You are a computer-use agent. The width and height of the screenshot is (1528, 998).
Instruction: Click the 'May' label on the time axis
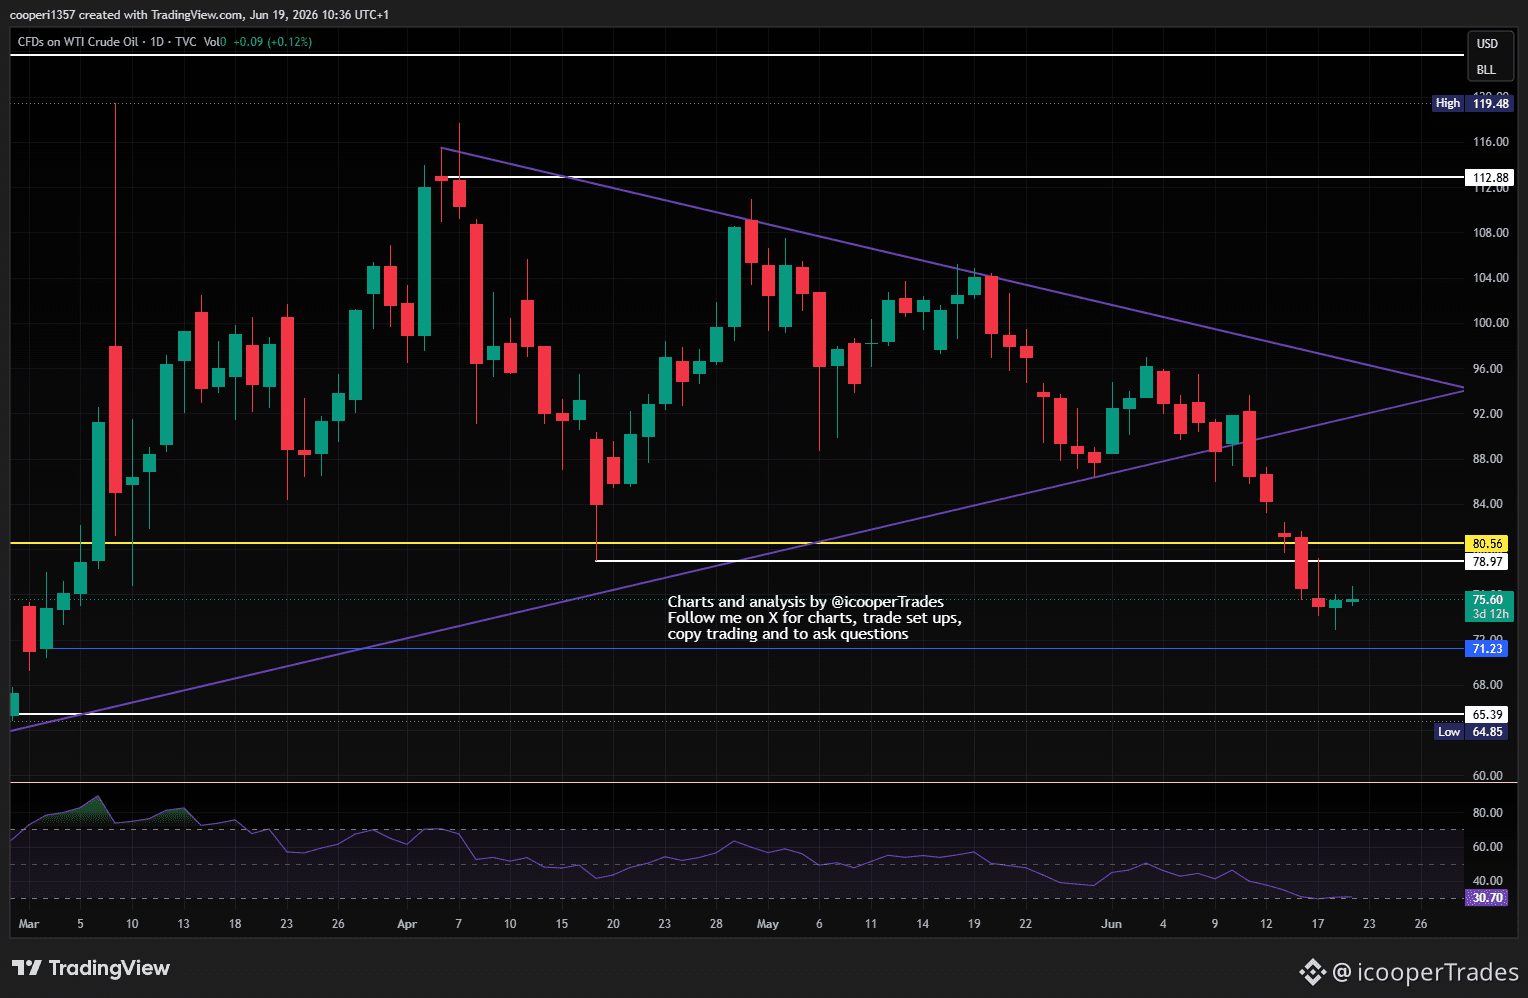(768, 924)
